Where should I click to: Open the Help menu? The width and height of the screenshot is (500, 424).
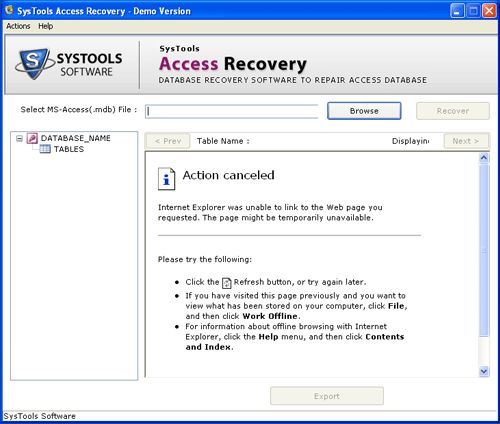[45, 26]
